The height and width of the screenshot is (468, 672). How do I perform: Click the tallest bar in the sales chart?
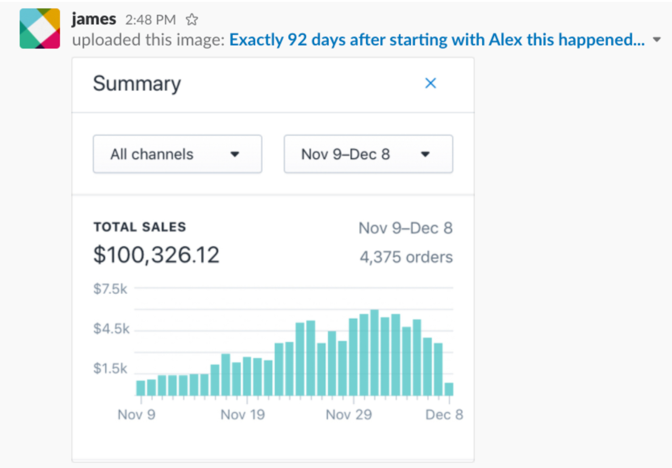coord(374,353)
